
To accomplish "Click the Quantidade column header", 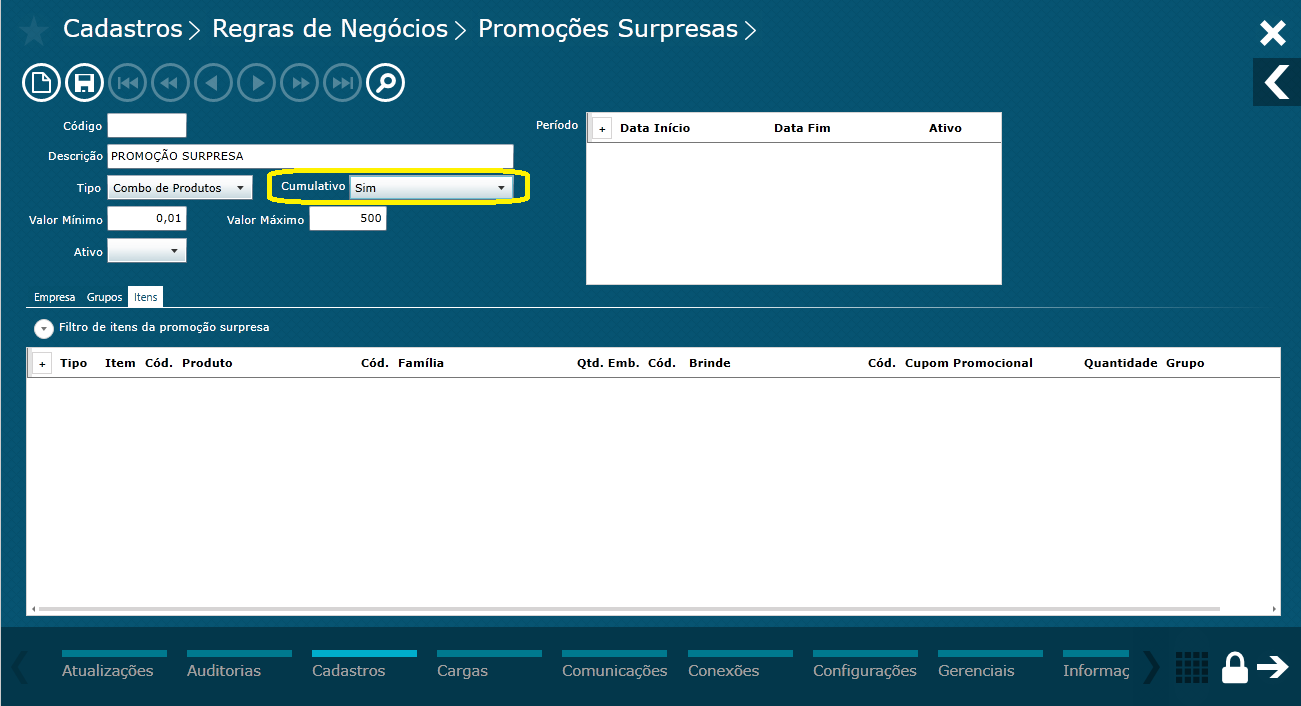I will [1121, 363].
